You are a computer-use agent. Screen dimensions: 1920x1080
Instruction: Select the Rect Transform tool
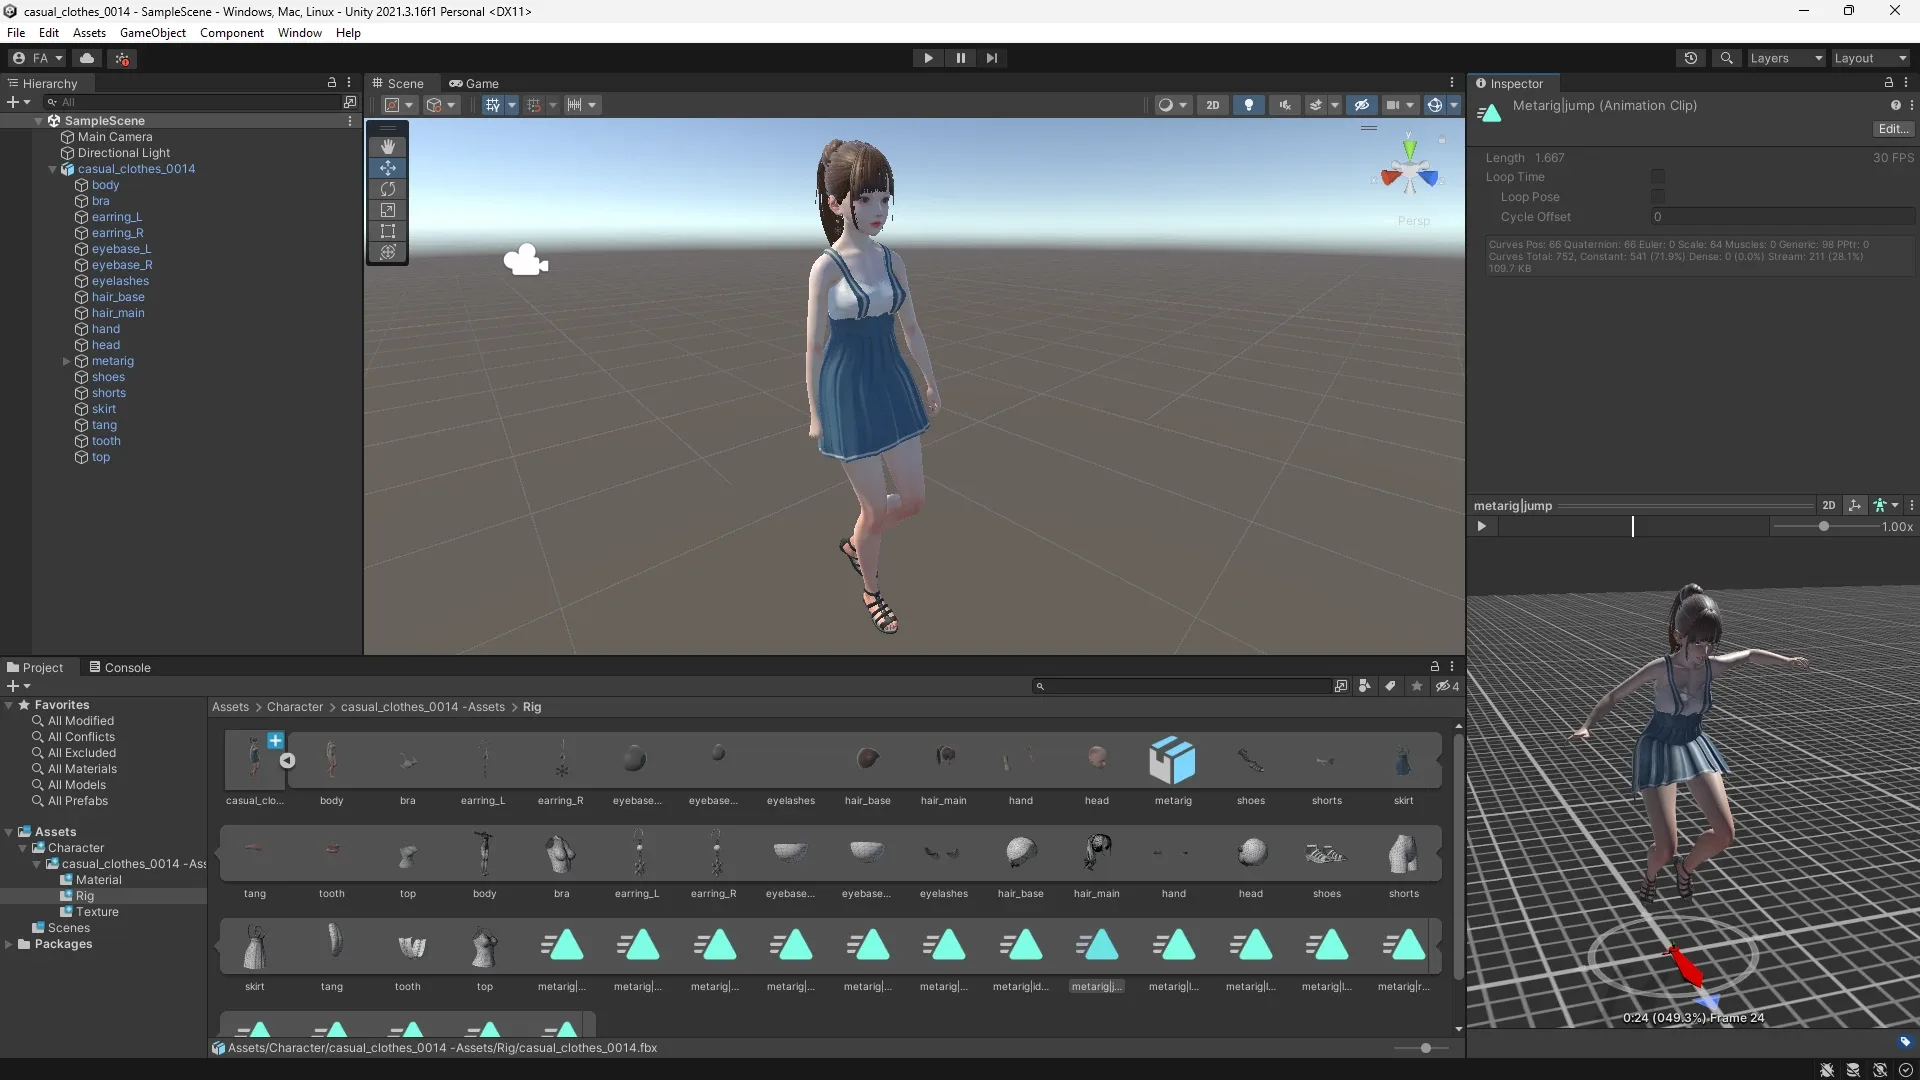(x=388, y=231)
